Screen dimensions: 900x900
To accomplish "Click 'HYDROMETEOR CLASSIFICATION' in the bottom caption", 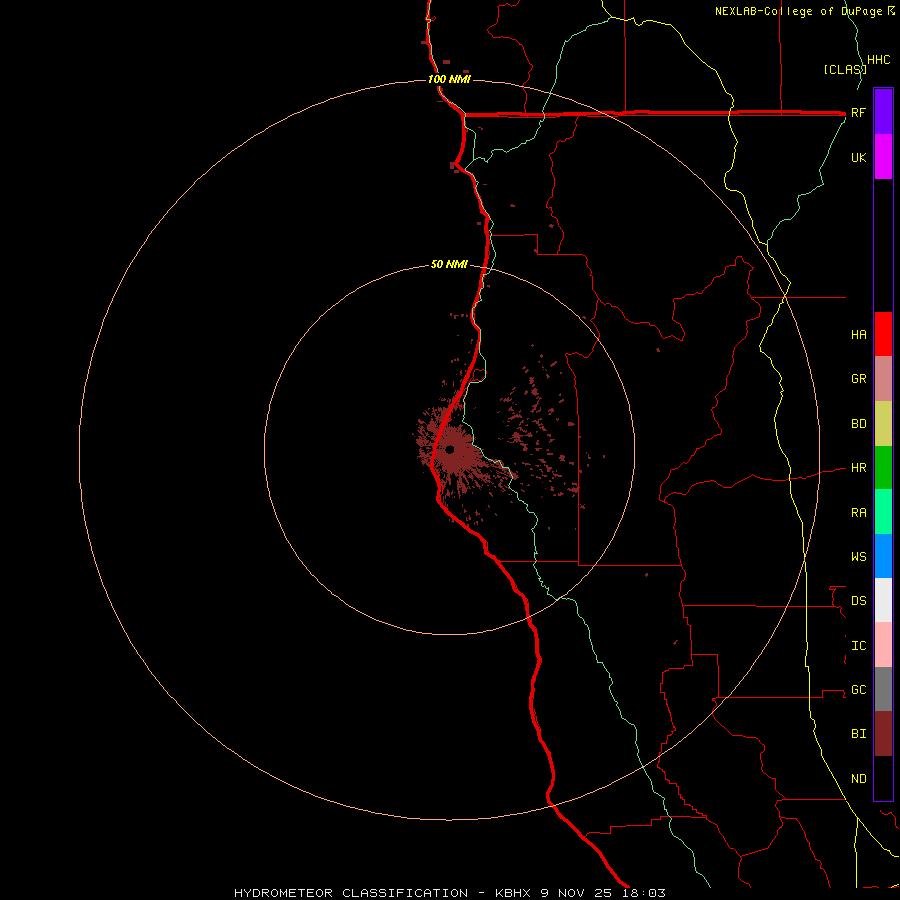I will (x=351, y=893).
